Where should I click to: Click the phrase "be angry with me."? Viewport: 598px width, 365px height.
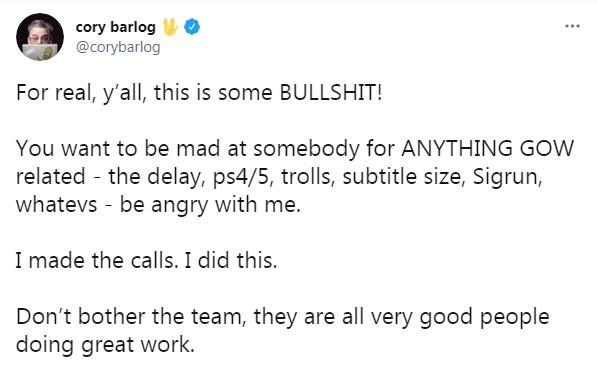210,206
